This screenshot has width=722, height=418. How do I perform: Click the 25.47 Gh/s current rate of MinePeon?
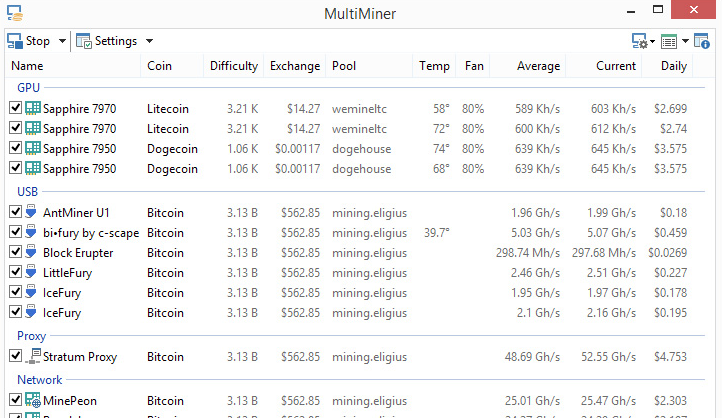coord(608,401)
